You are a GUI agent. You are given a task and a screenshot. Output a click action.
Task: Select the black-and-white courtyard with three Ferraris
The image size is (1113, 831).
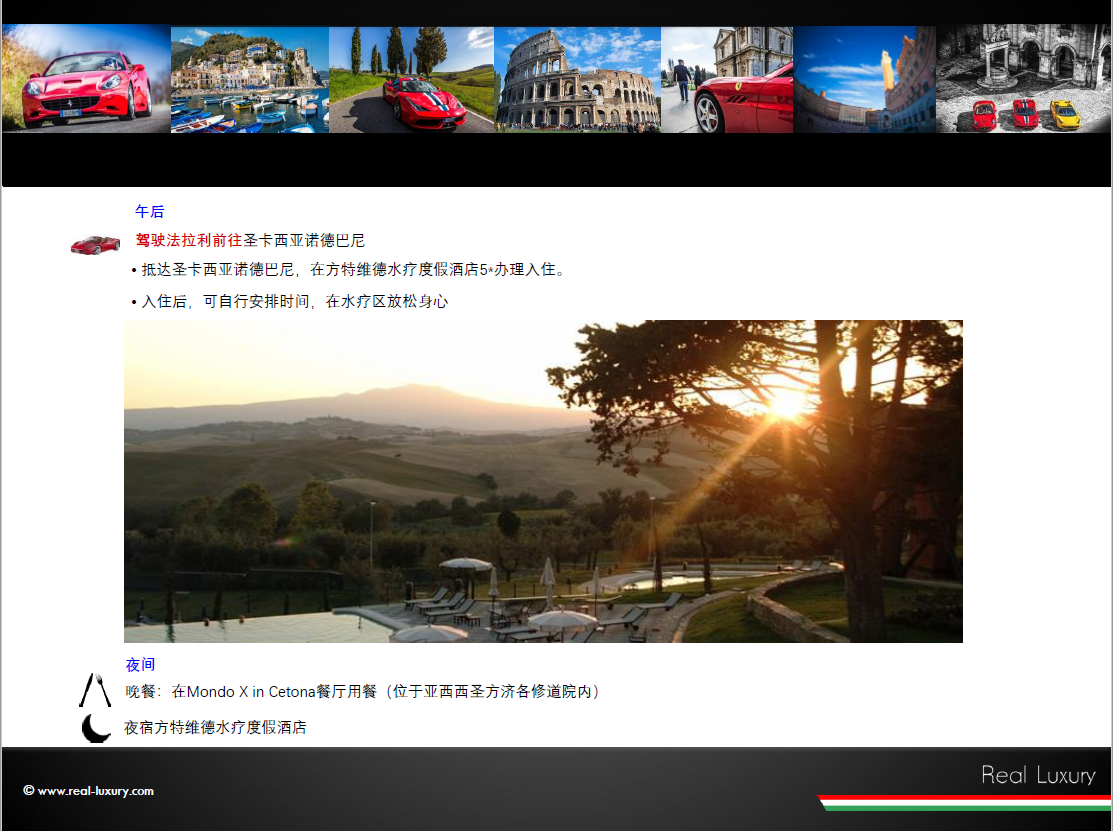1024,79
